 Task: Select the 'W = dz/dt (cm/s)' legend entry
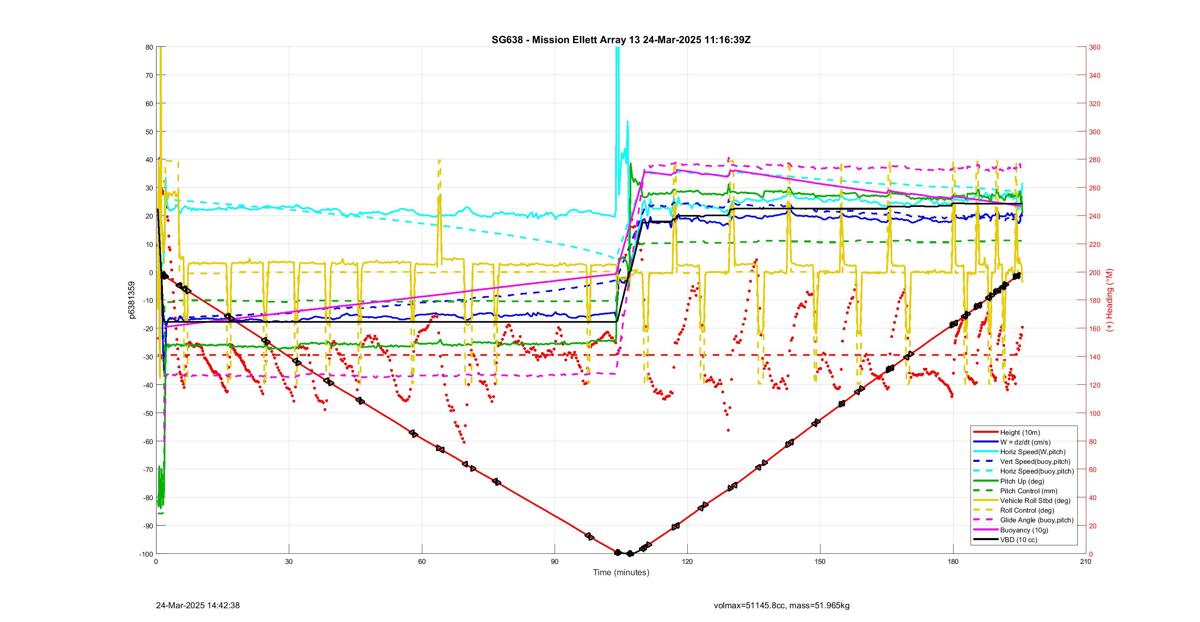tap(1027, 443)
